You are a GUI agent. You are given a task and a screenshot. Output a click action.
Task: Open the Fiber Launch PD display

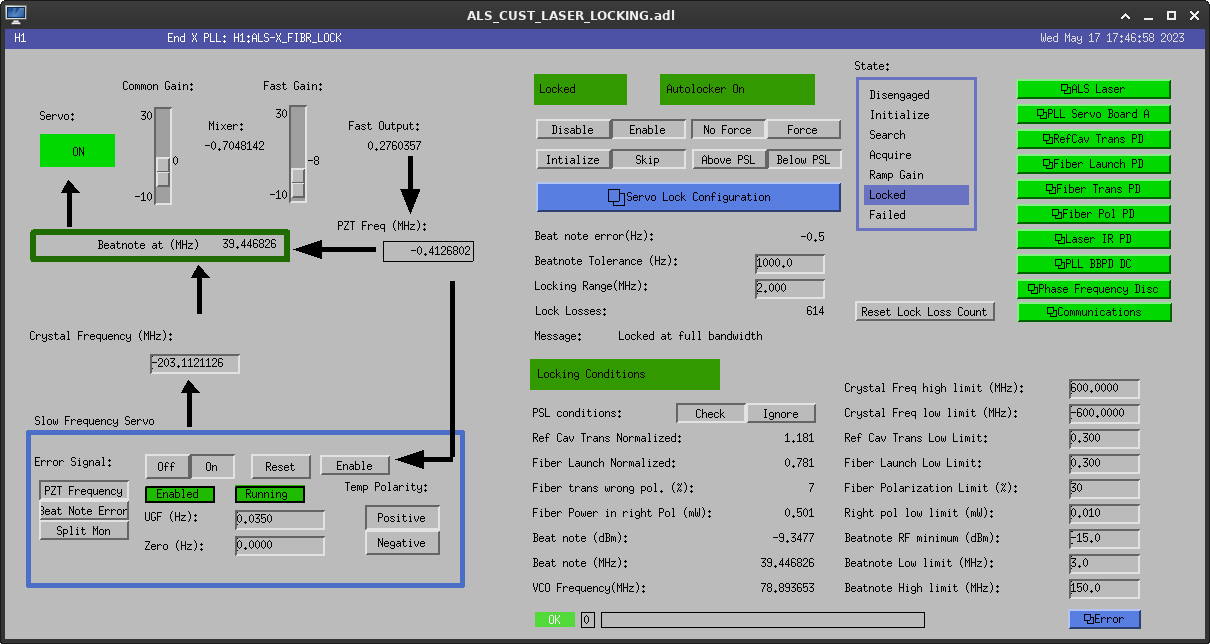(x=1094, y=164)
